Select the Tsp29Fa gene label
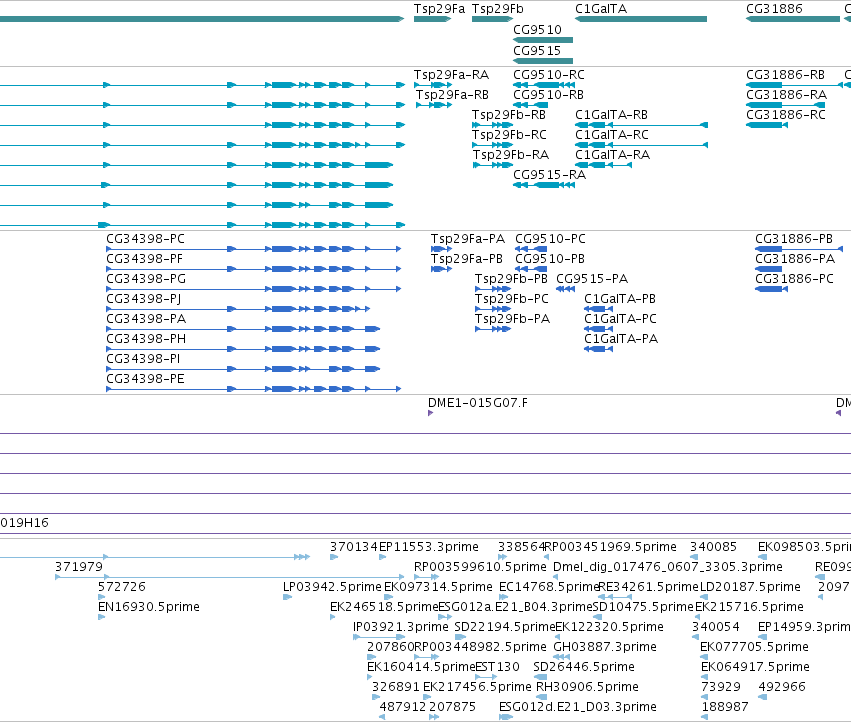The image size is (851, 722). (x=439, y=9)
